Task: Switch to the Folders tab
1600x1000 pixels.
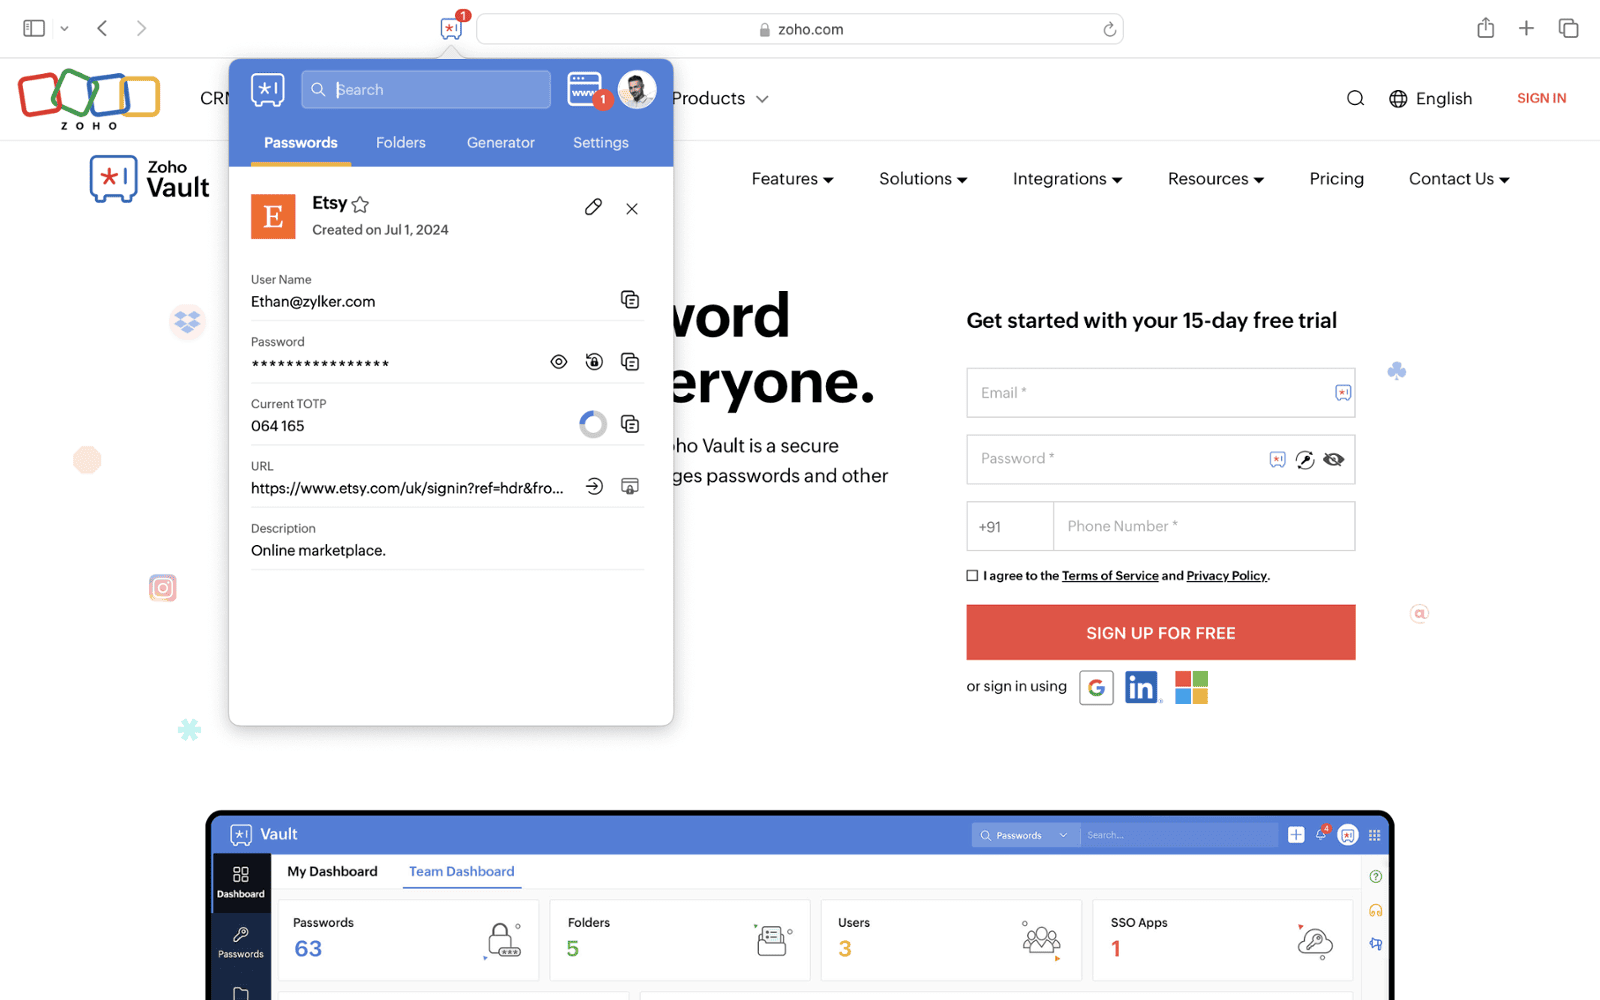Action: (401, 143)
